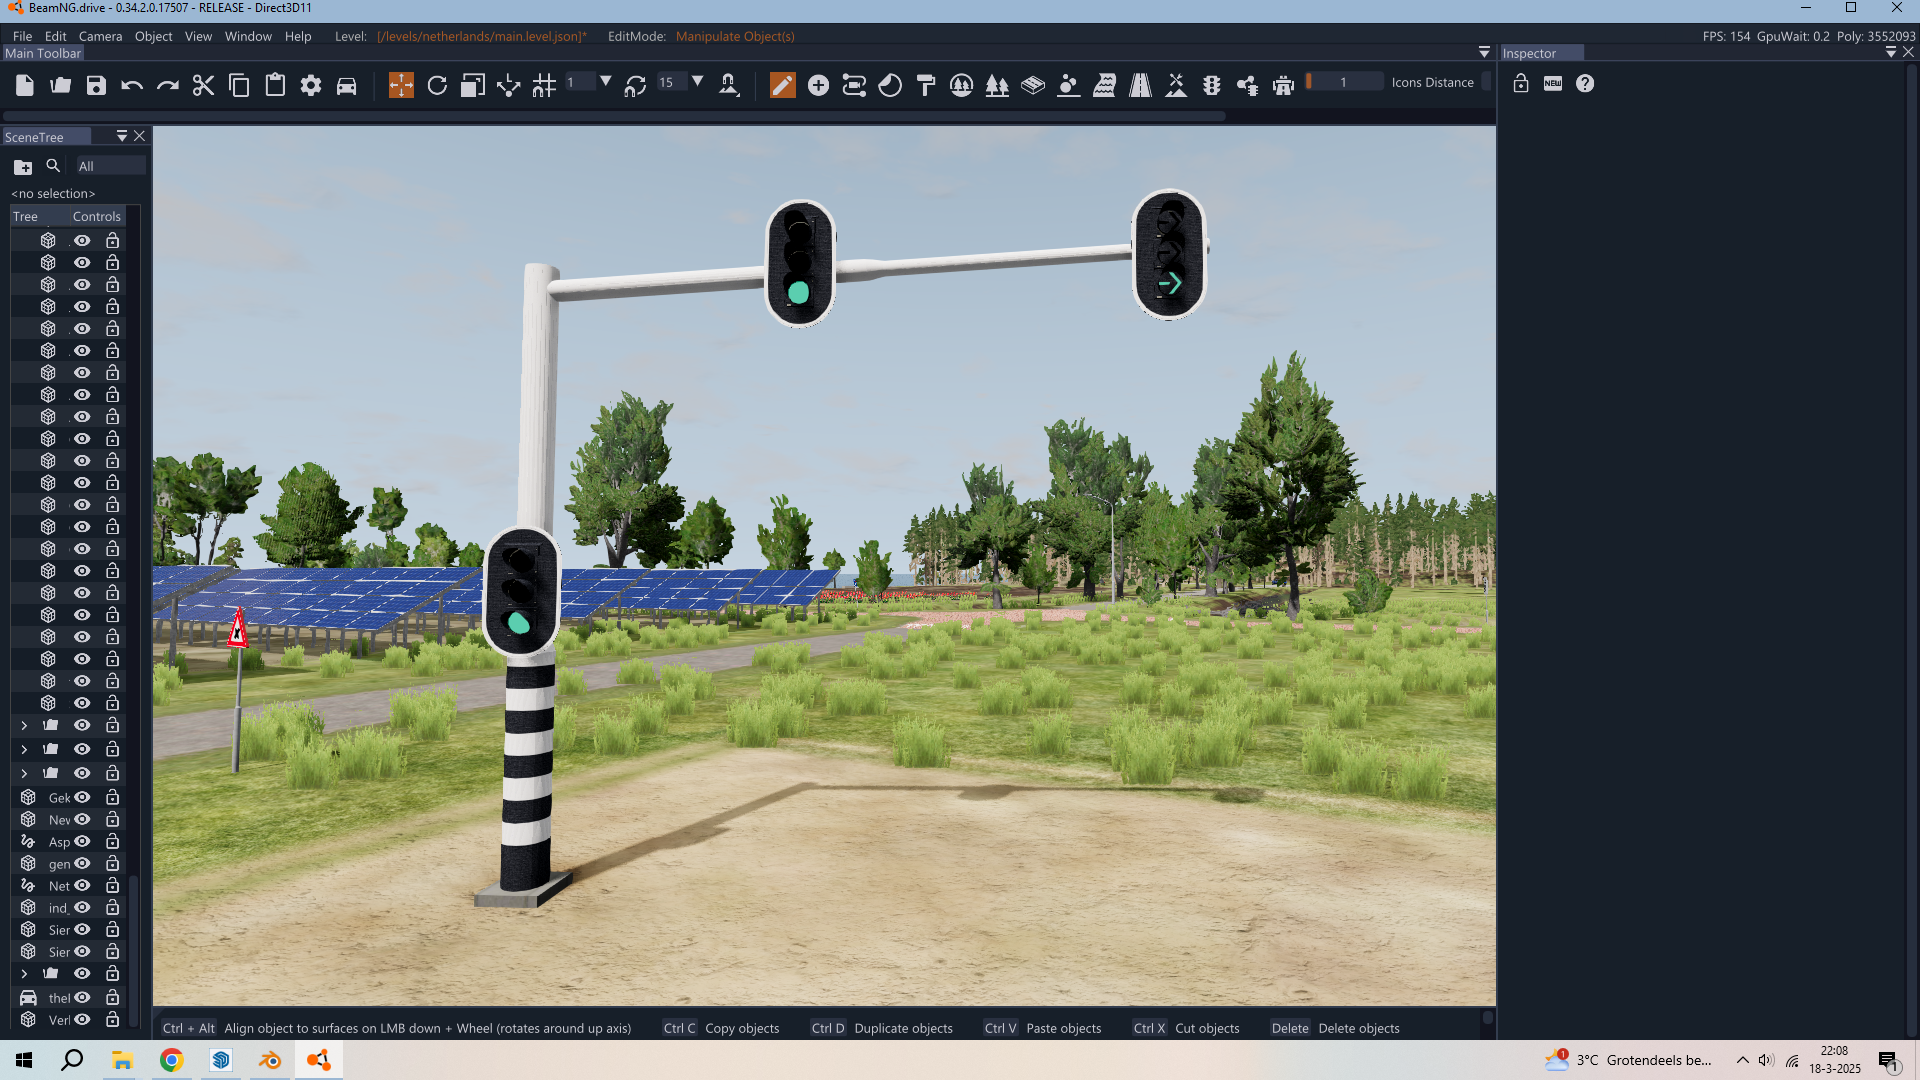Open the Inspector help question icon

[x=1585, y=84]
